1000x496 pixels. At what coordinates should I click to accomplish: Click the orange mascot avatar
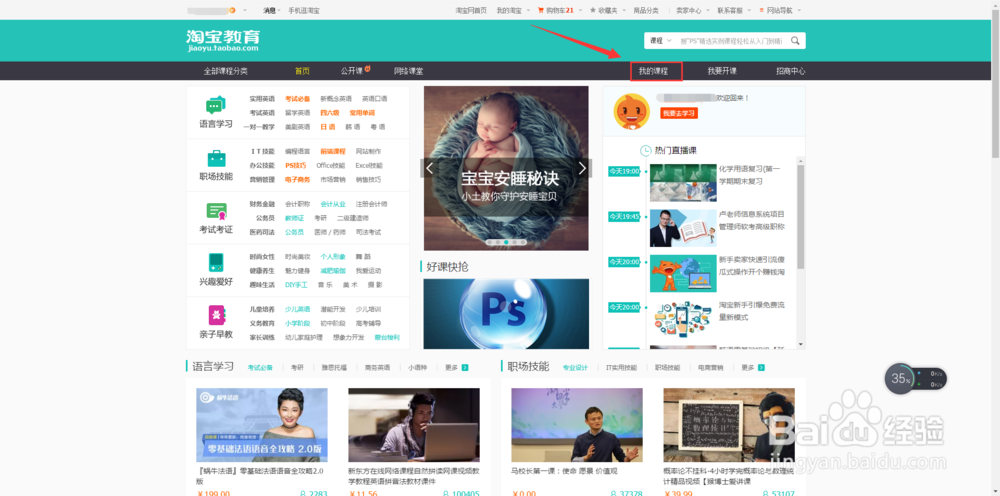coord(631,112)
